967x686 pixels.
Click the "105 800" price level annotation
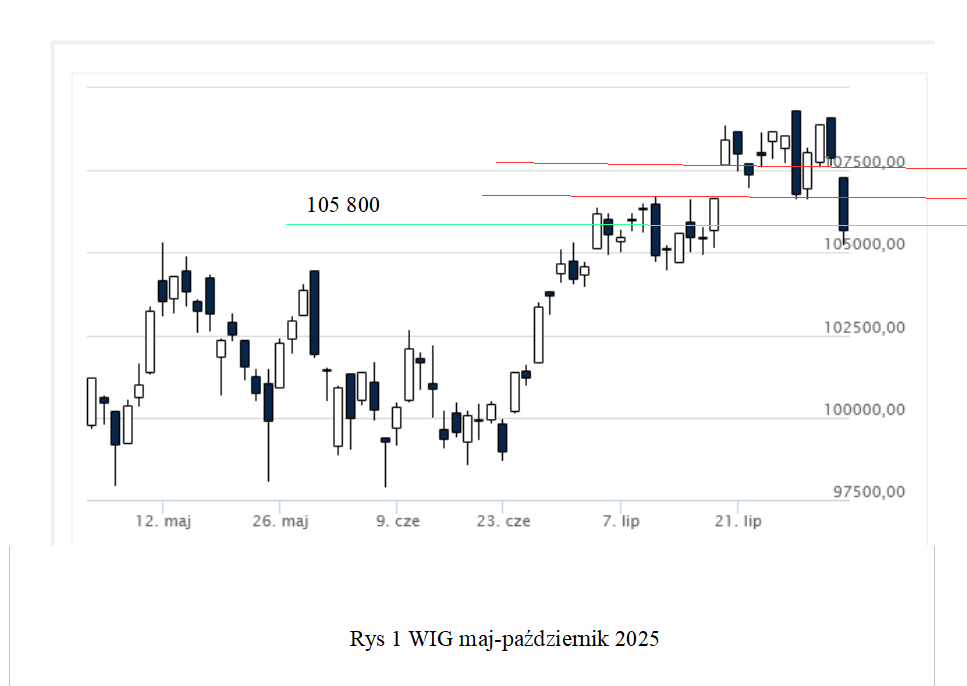click(343, 205)
